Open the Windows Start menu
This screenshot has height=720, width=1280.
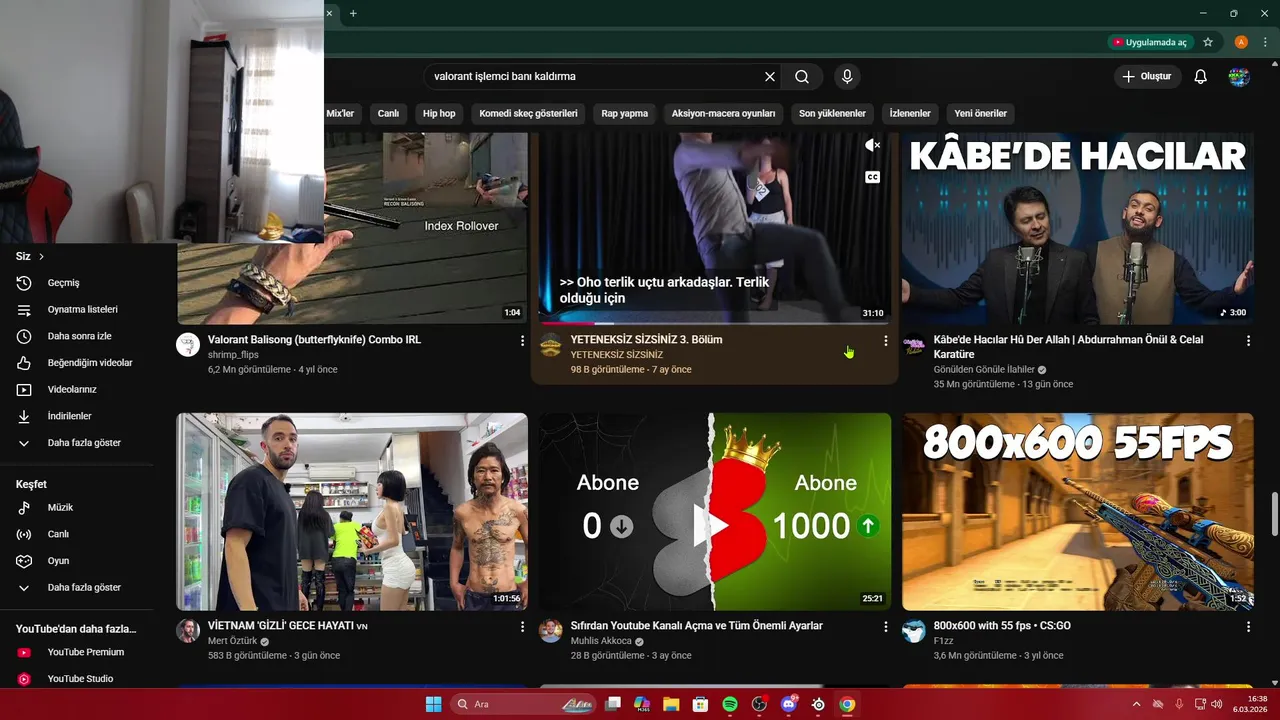(x=433, y=704)
